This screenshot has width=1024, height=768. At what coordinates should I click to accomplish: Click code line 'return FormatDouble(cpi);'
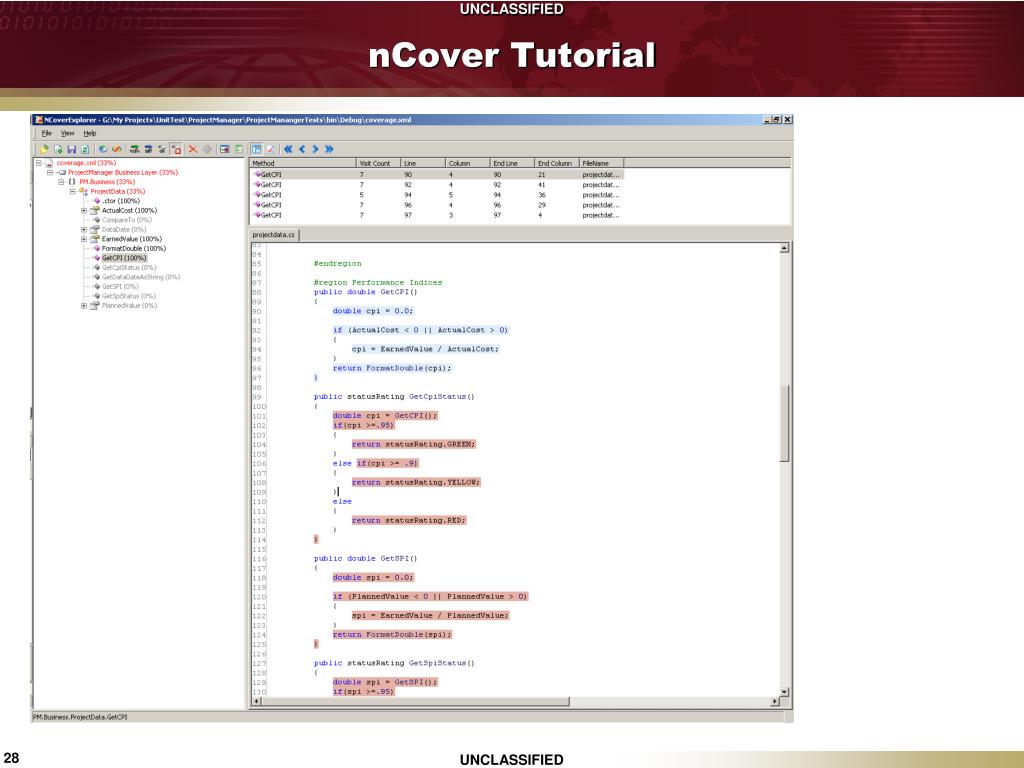click(x=392, y=368)
